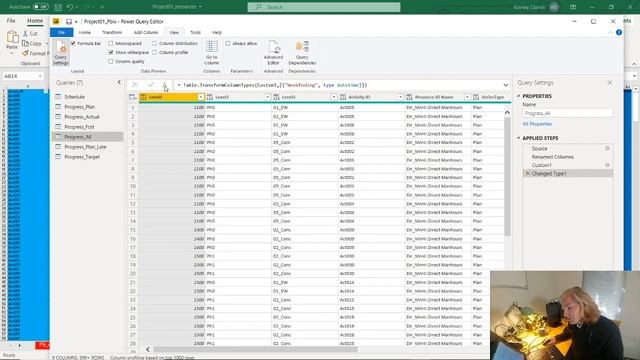Open gear settings for Source step
640x360 pixels.
[x=607, y=149]
